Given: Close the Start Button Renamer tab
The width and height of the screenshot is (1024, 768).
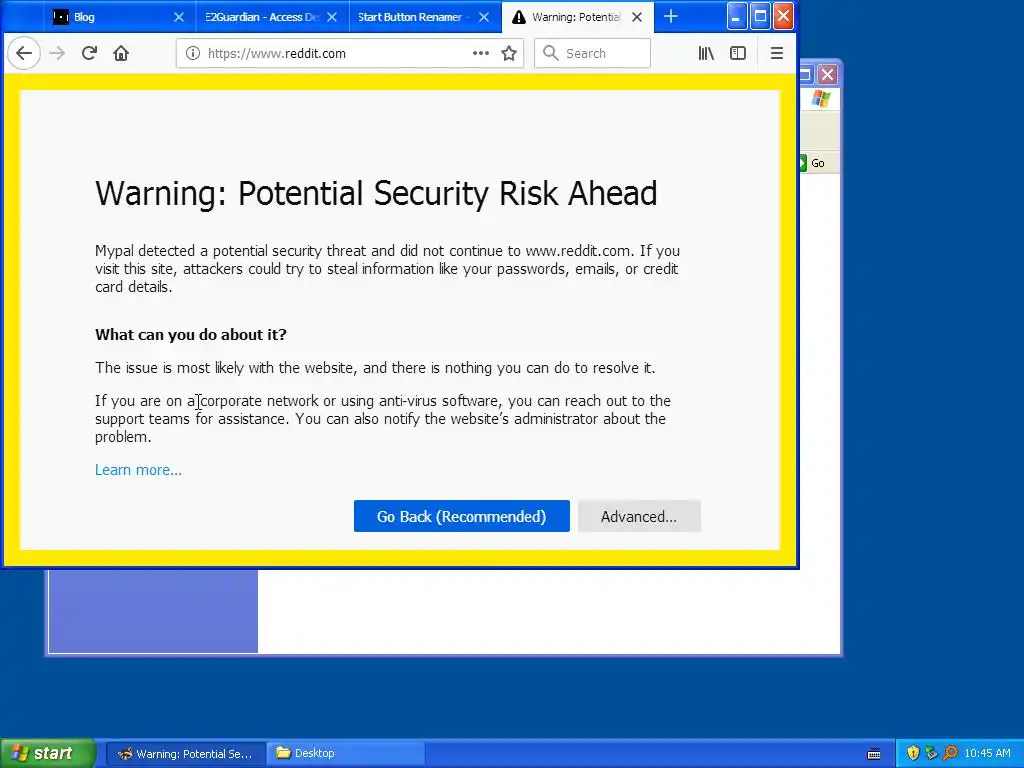Looking at the screenshot, I should point(484,18).
